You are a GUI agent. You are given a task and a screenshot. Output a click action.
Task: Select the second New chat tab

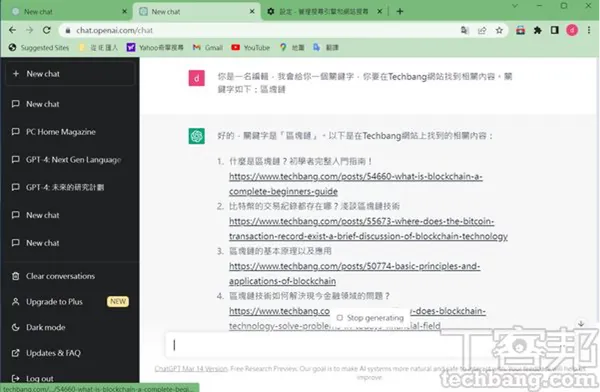(x=197, y=11)
